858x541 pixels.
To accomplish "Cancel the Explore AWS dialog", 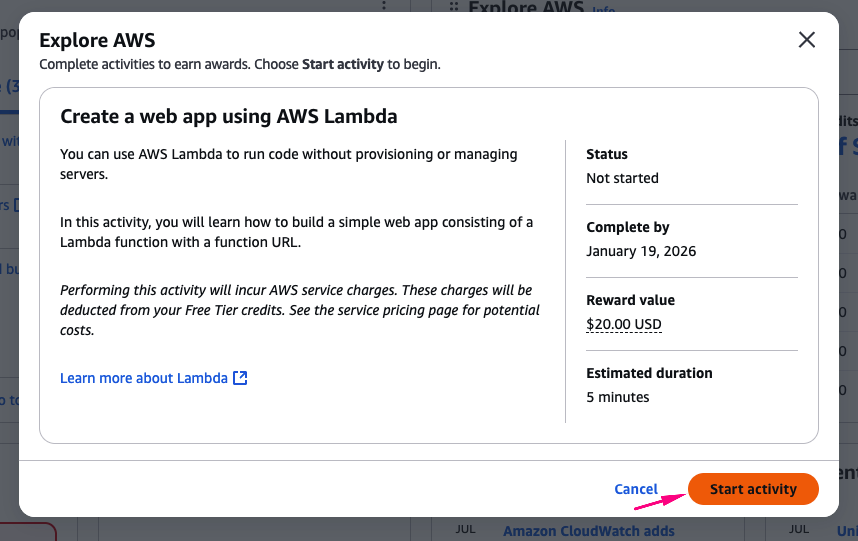I will 636,489.
